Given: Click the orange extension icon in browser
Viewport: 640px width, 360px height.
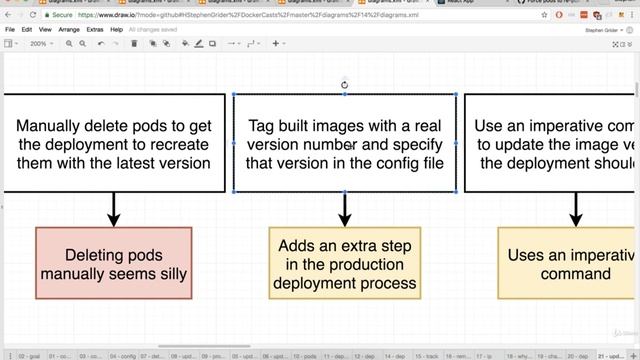Looking at the screenshot, I should 584,15.
